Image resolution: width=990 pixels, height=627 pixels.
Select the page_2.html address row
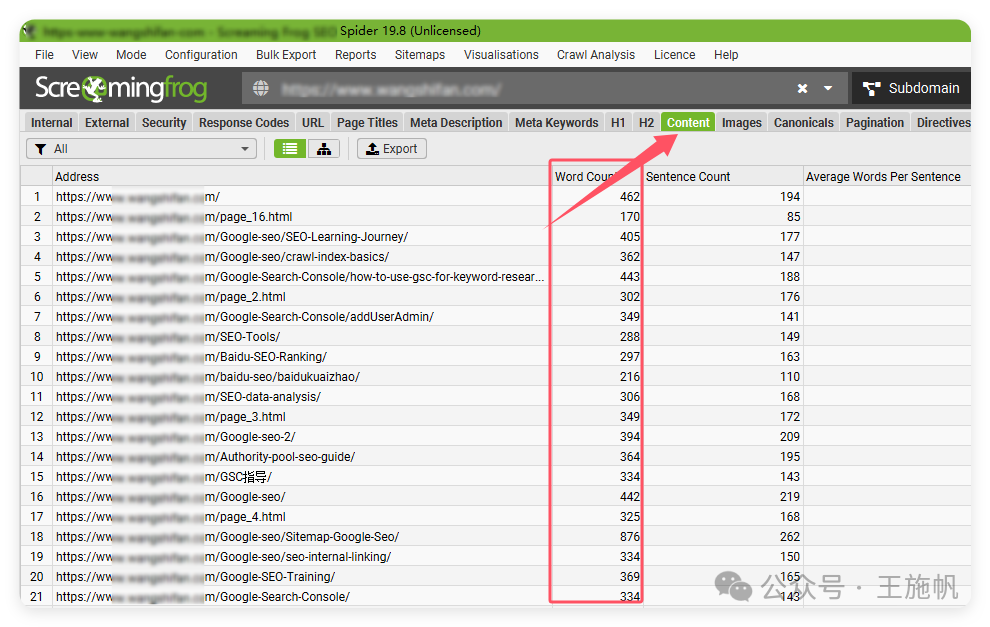coord(301,297)
